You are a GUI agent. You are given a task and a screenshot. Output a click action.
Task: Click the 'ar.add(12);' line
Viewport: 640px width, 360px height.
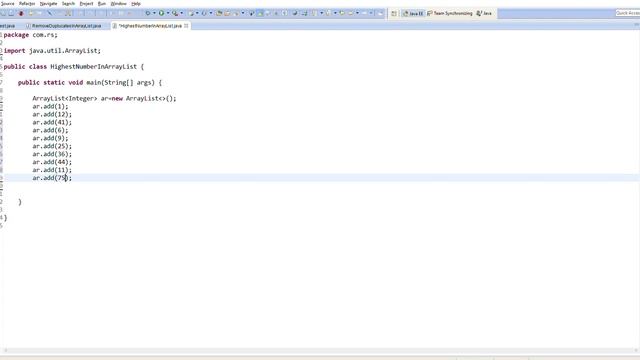pos(52,114)
